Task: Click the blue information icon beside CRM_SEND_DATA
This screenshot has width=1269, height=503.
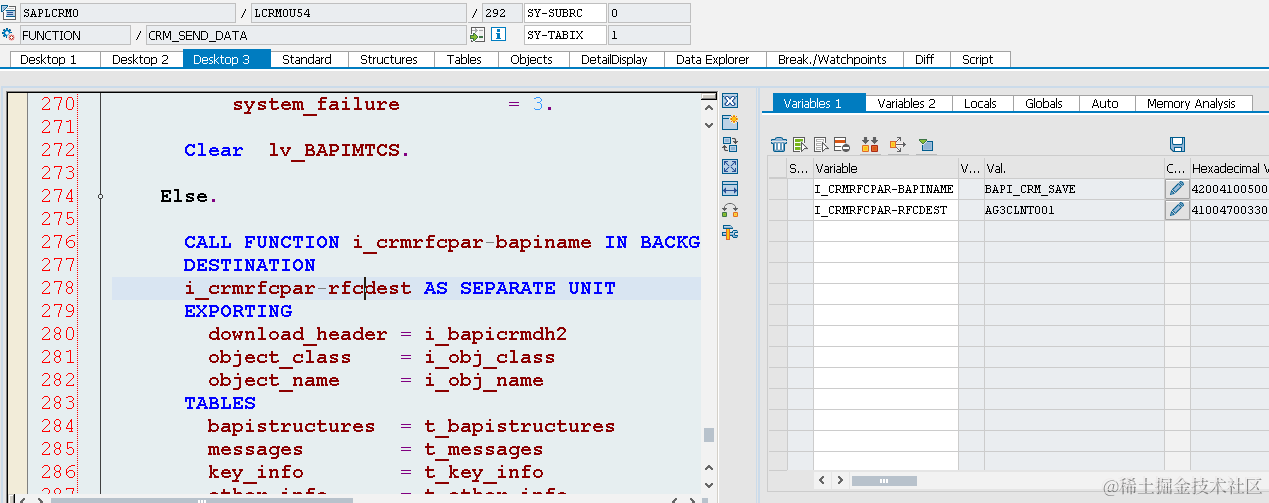Action: (x=498, y=35)
